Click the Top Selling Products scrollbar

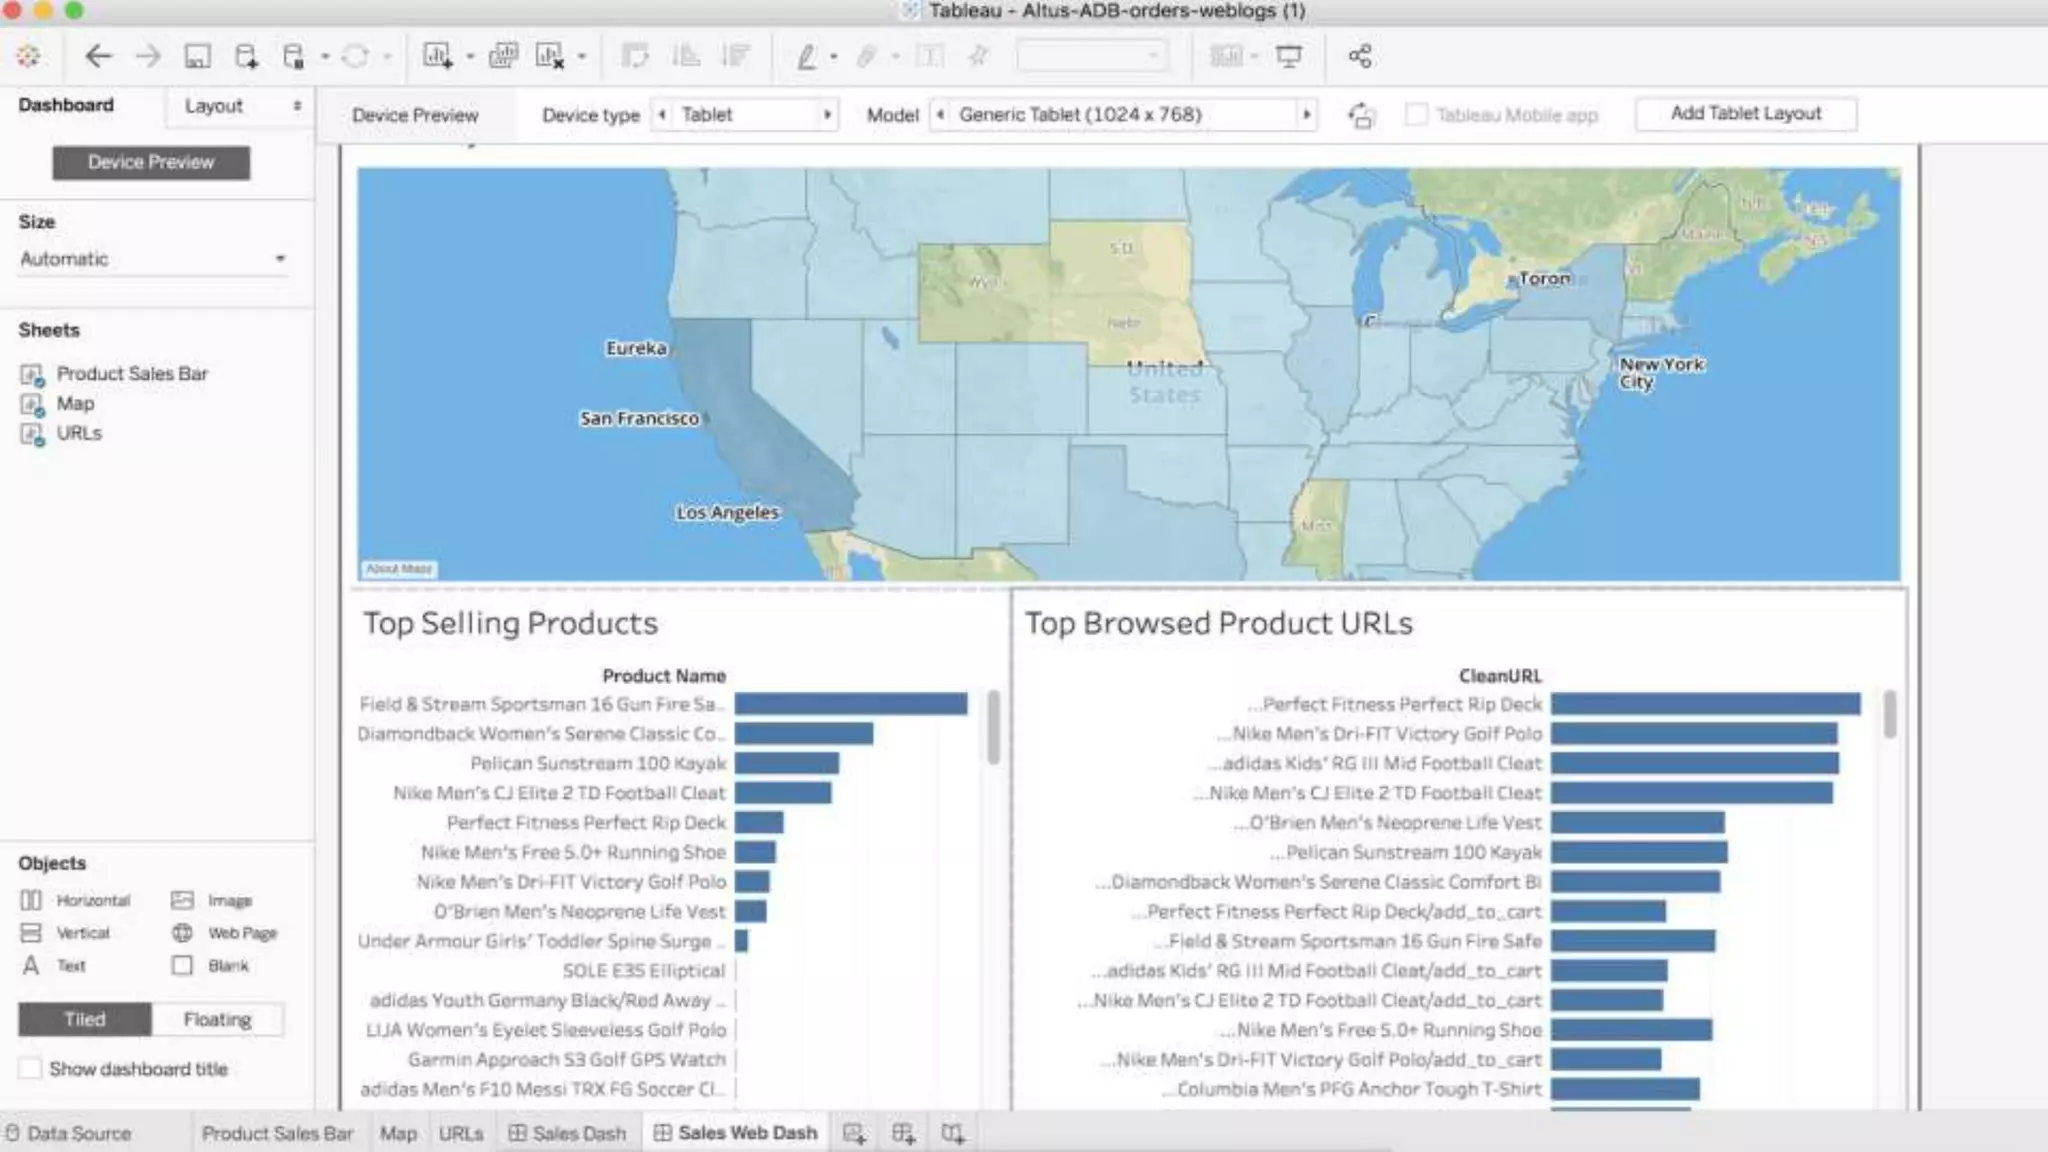tap(993, 727)
